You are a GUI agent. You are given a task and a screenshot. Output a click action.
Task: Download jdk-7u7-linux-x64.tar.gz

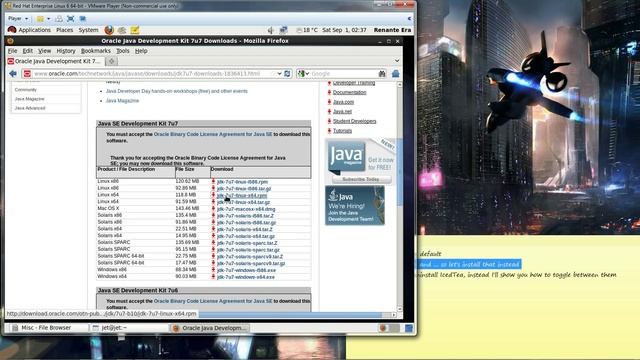(243, 202)
